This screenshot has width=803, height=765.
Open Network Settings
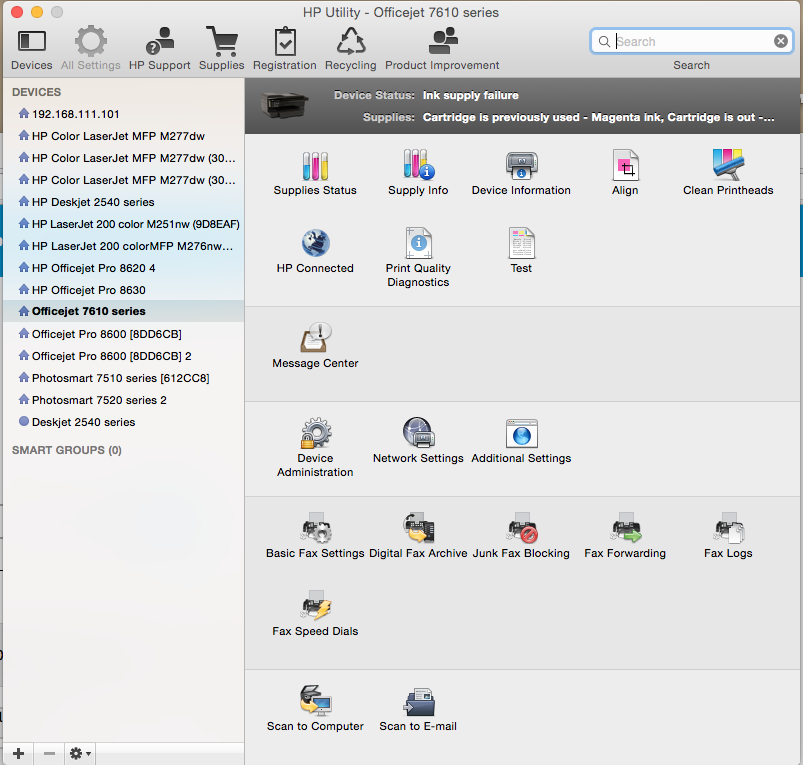[x=418, y=434]
